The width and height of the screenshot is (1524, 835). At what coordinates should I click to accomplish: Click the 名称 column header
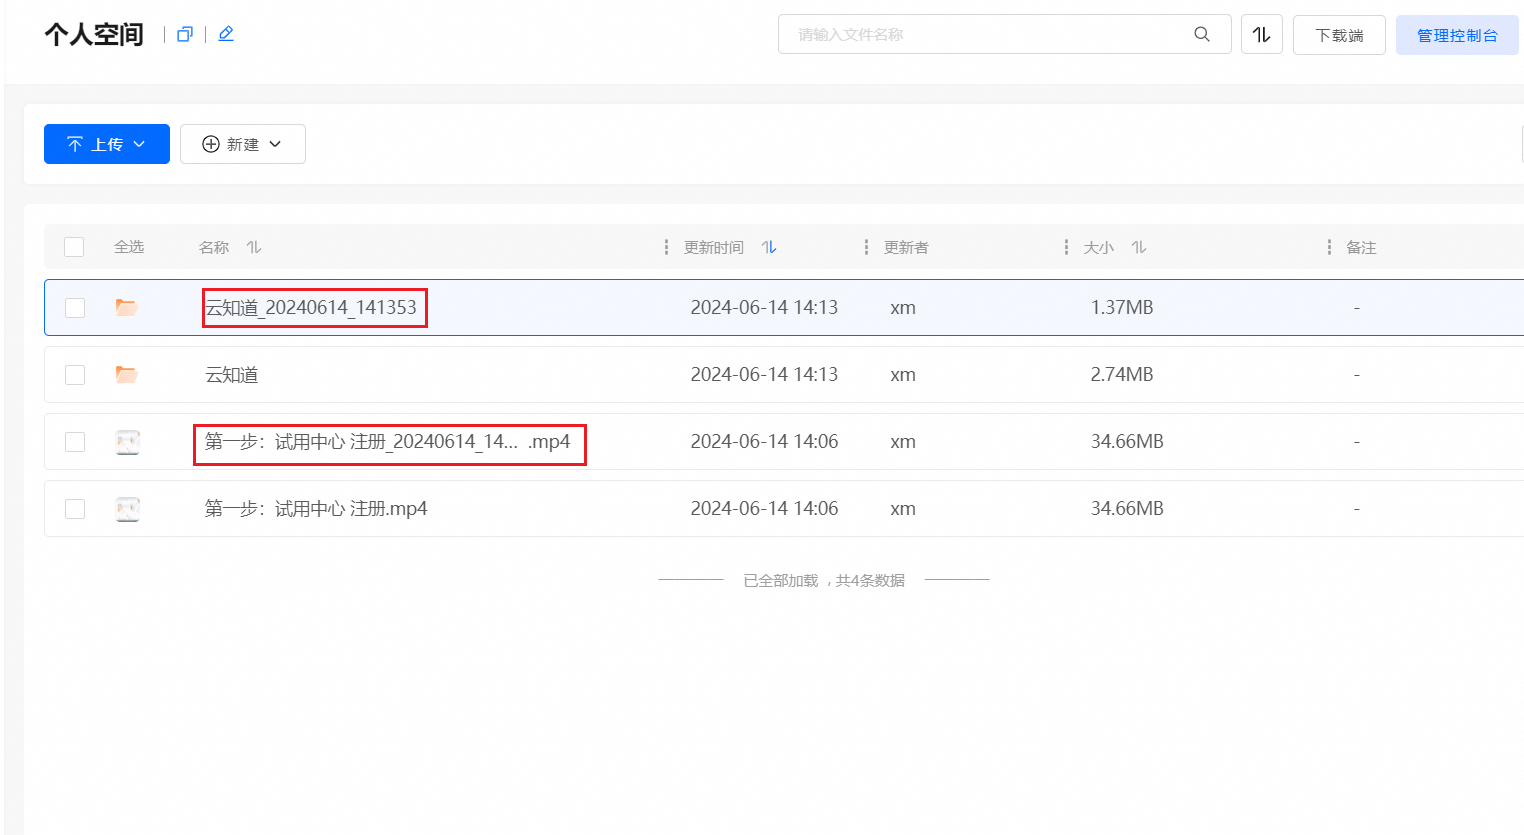pos(214,247)
